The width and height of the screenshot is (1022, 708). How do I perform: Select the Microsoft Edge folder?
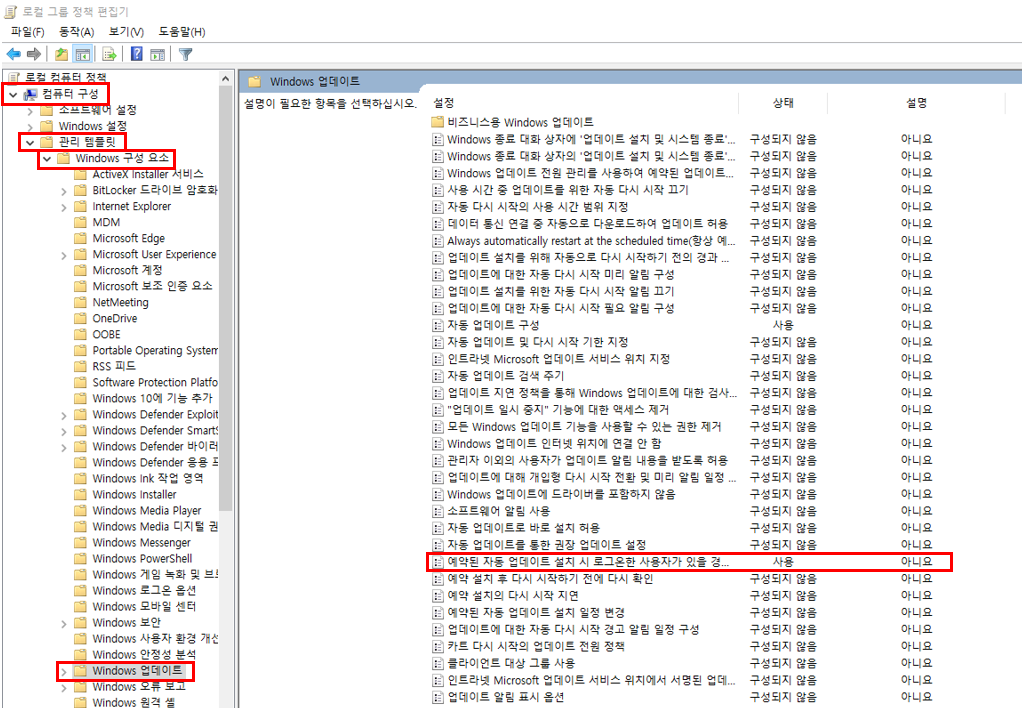click(x=128, y=238)
